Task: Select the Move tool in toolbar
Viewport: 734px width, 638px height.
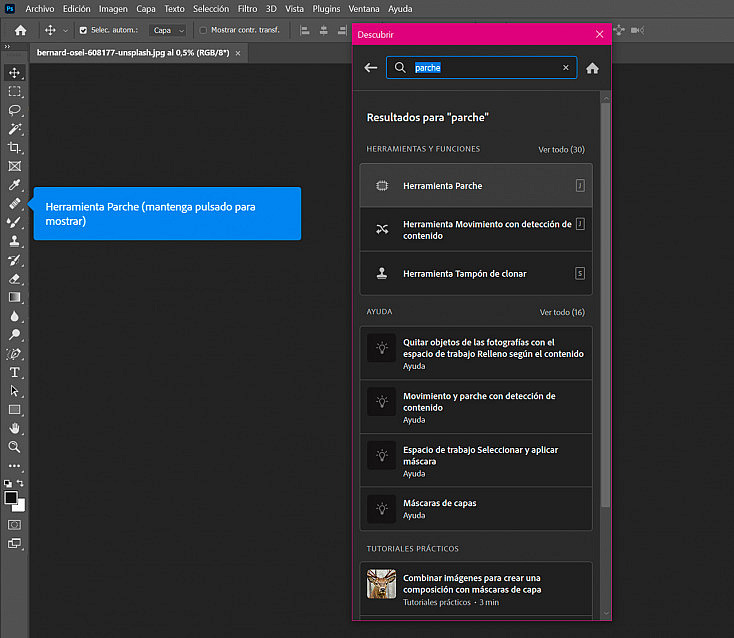Action: click(15, 73)
